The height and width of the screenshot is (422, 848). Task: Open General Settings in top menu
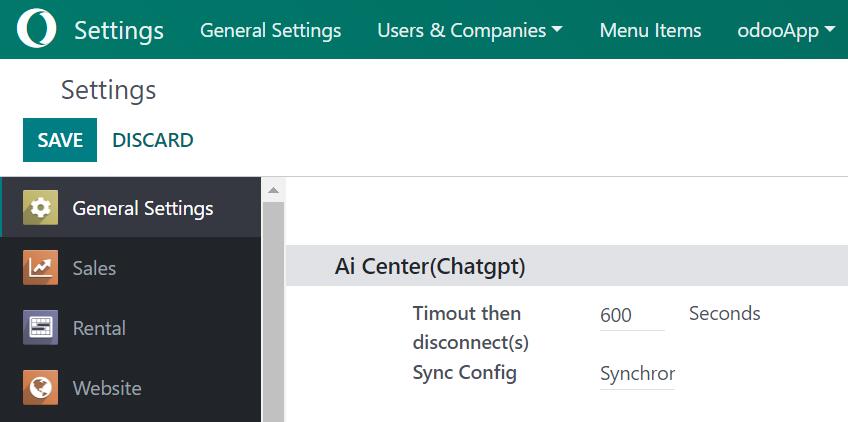point(270,30)
